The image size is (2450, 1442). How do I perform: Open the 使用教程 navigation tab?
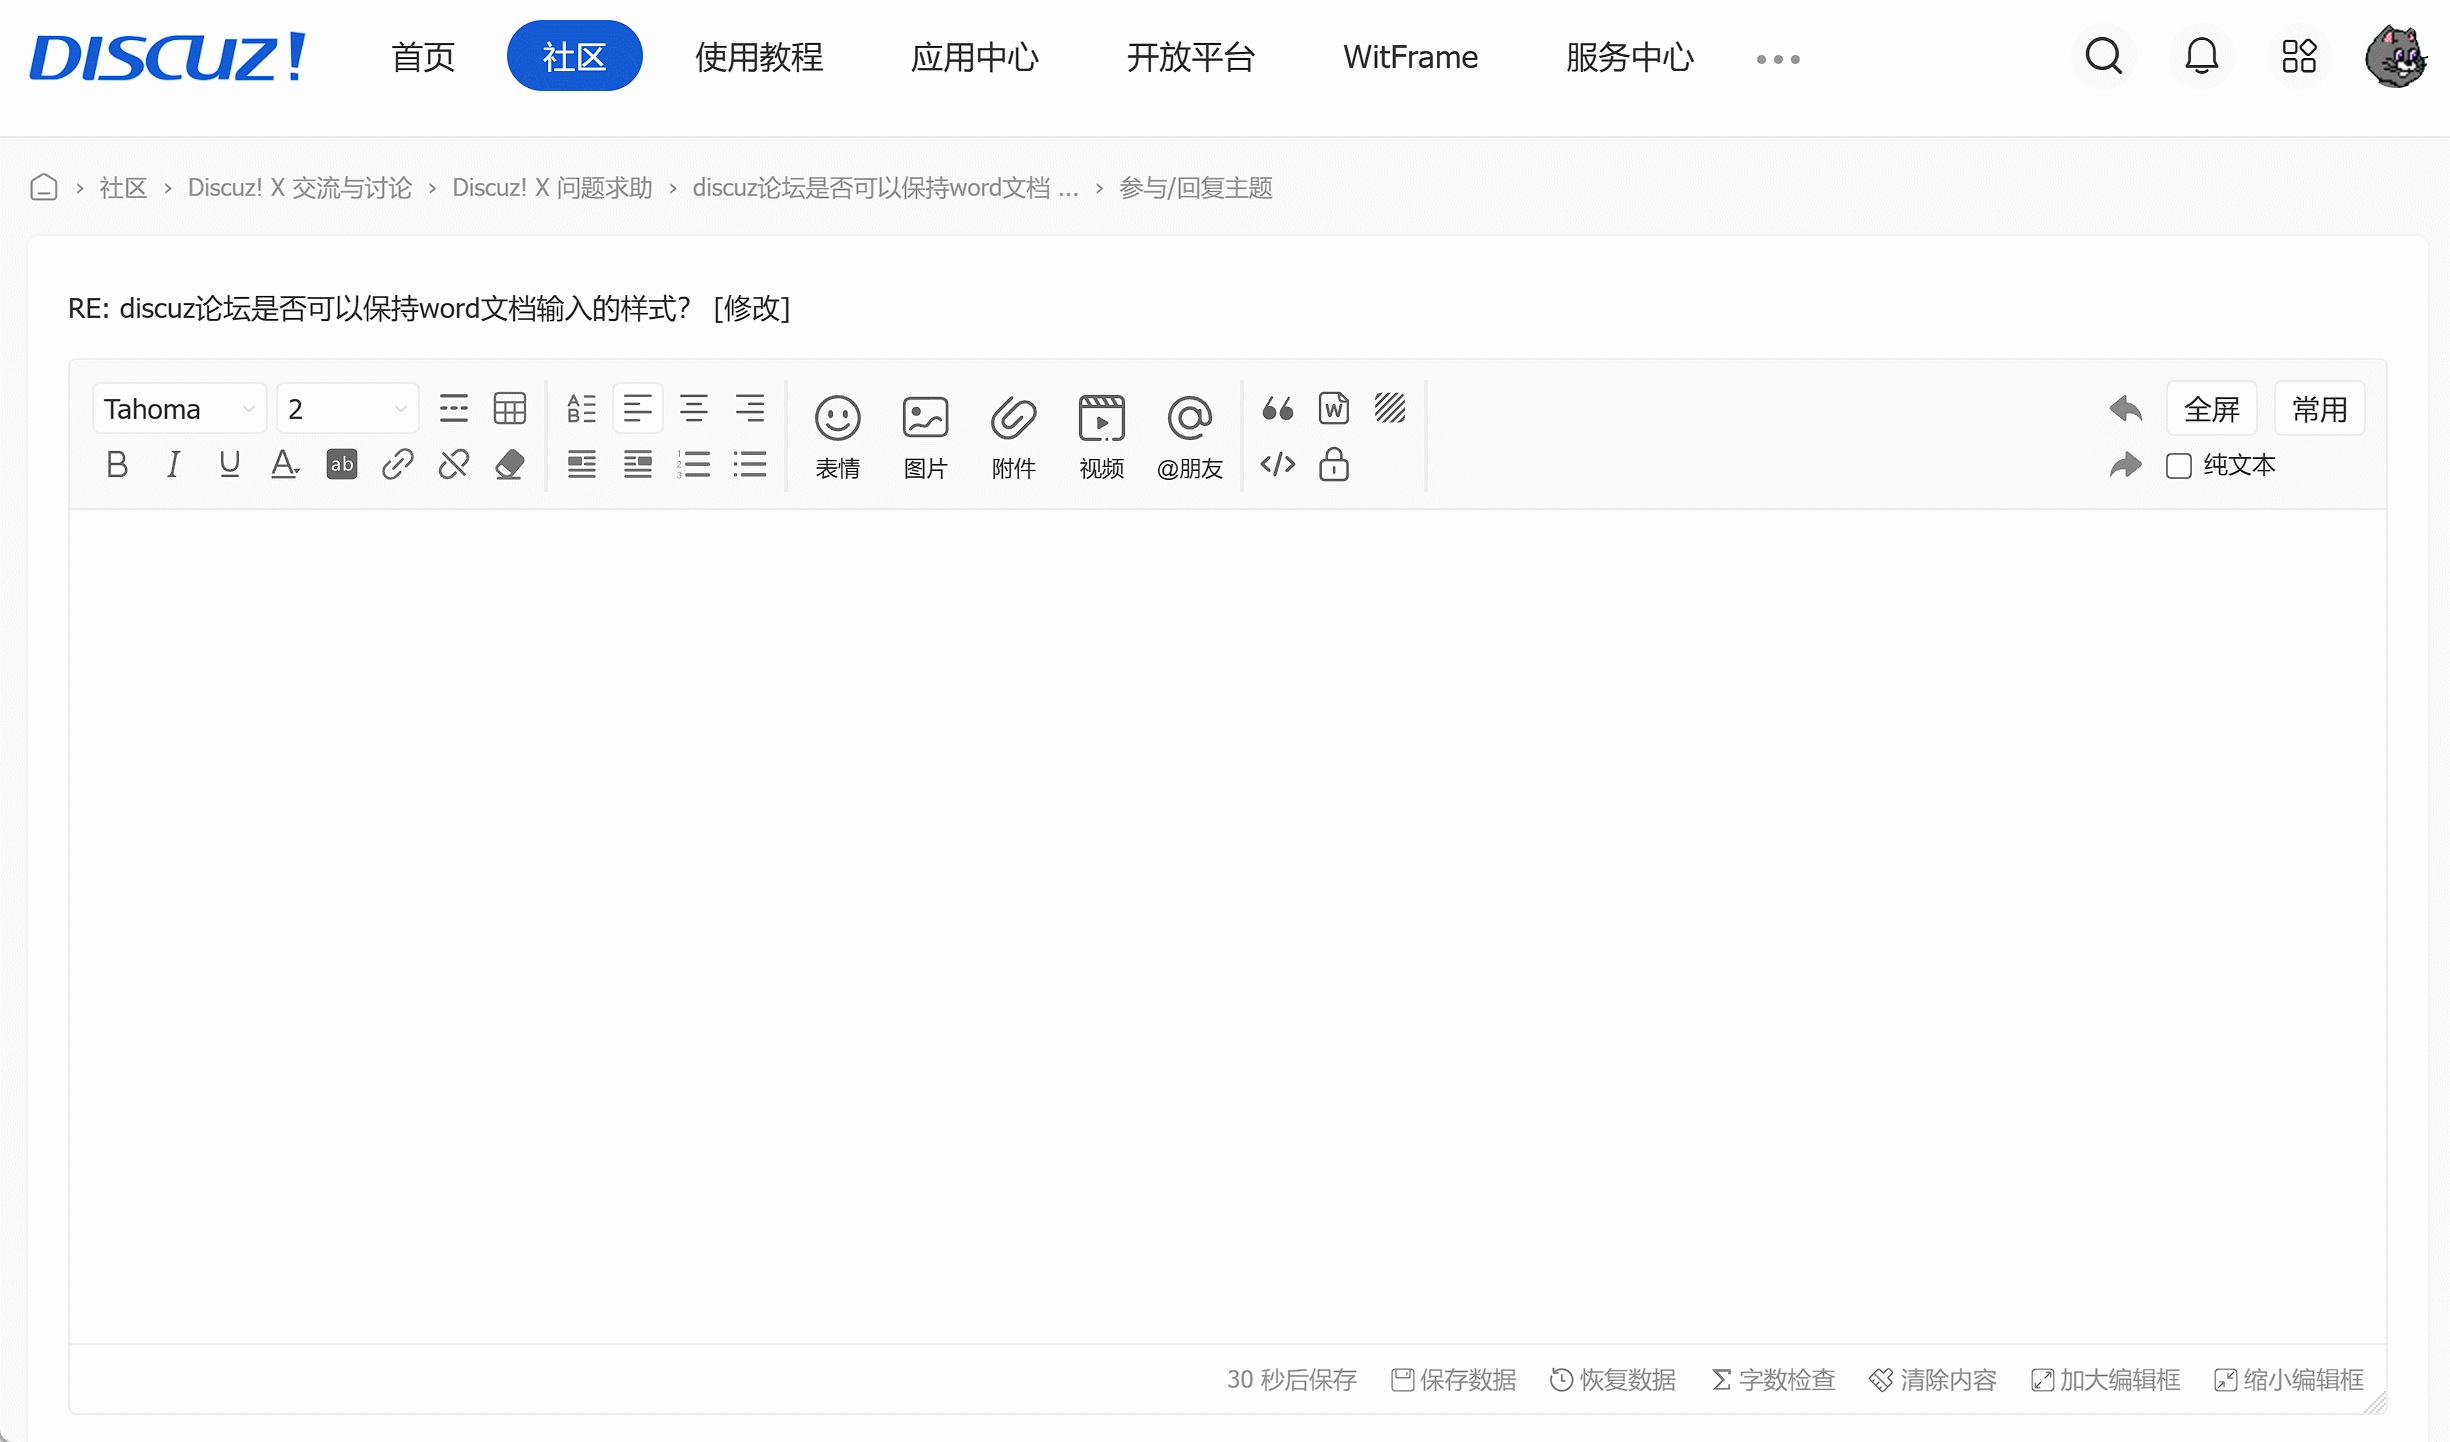pos(759,57)
